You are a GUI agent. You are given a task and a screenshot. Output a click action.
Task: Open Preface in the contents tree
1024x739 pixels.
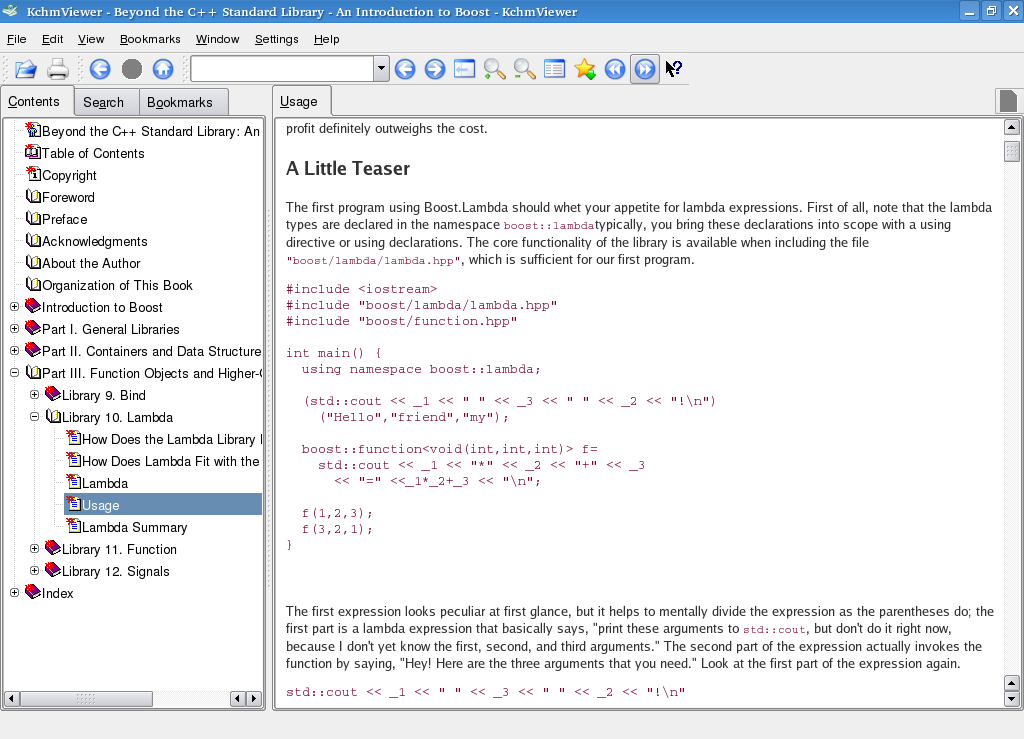[x=65, y=219]
